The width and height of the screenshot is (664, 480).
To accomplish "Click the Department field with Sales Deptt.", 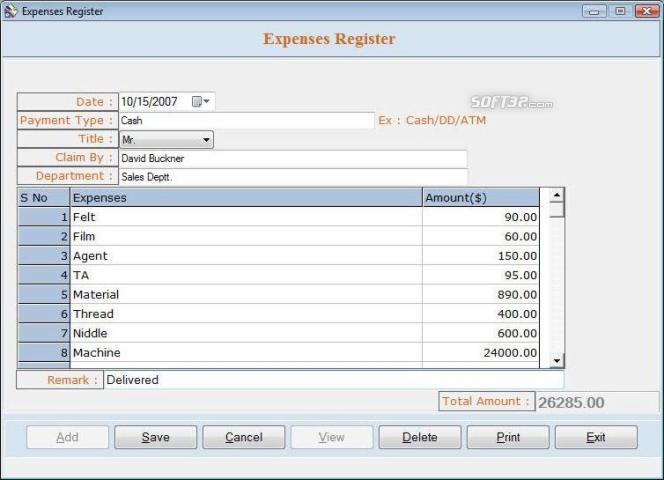I will coord(293,177).
